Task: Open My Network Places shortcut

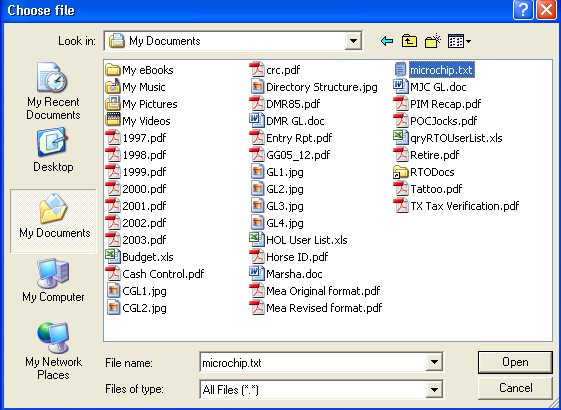Action: [53, 351]
